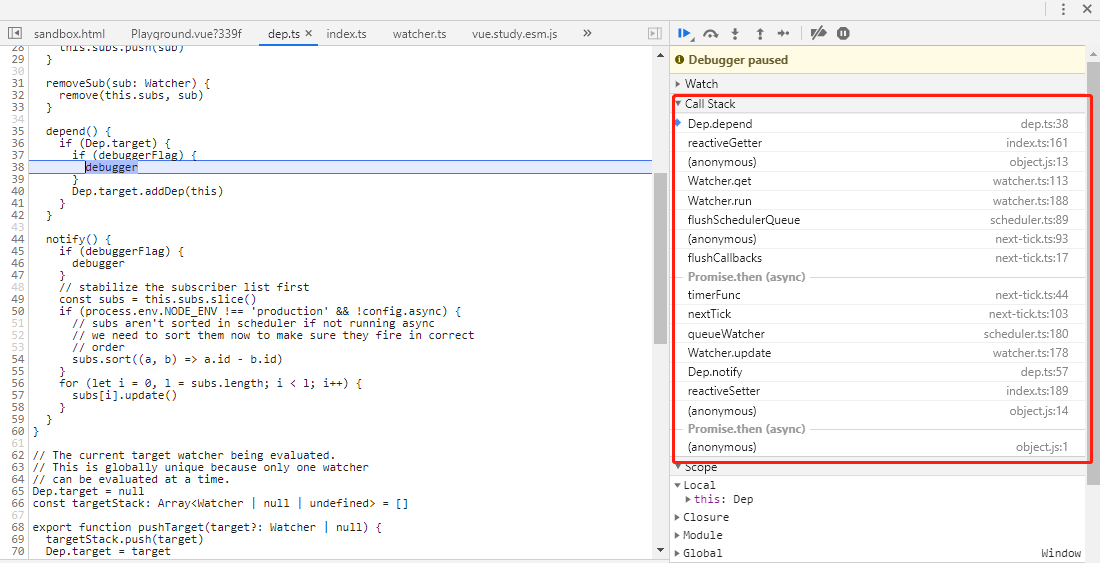Expand the Closure scope
Image resolution: width=1100 pixels, height=563 pixels.
pos(705,517)
